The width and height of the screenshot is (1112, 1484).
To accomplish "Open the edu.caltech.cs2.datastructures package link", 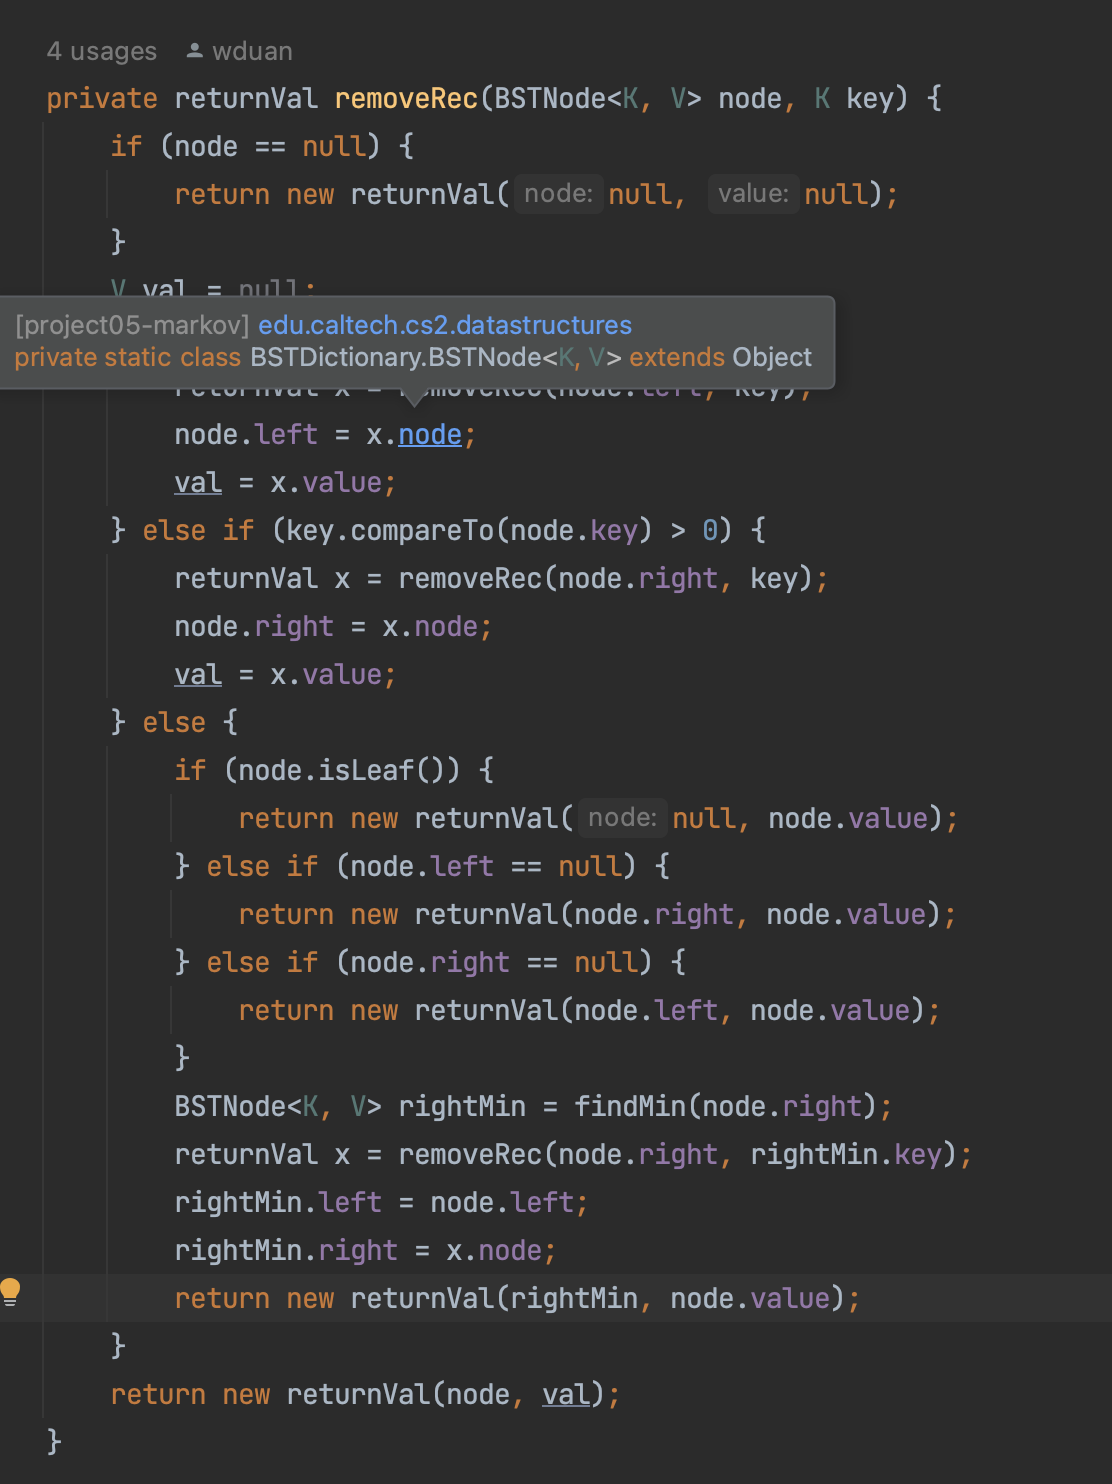I will point(445,325).
